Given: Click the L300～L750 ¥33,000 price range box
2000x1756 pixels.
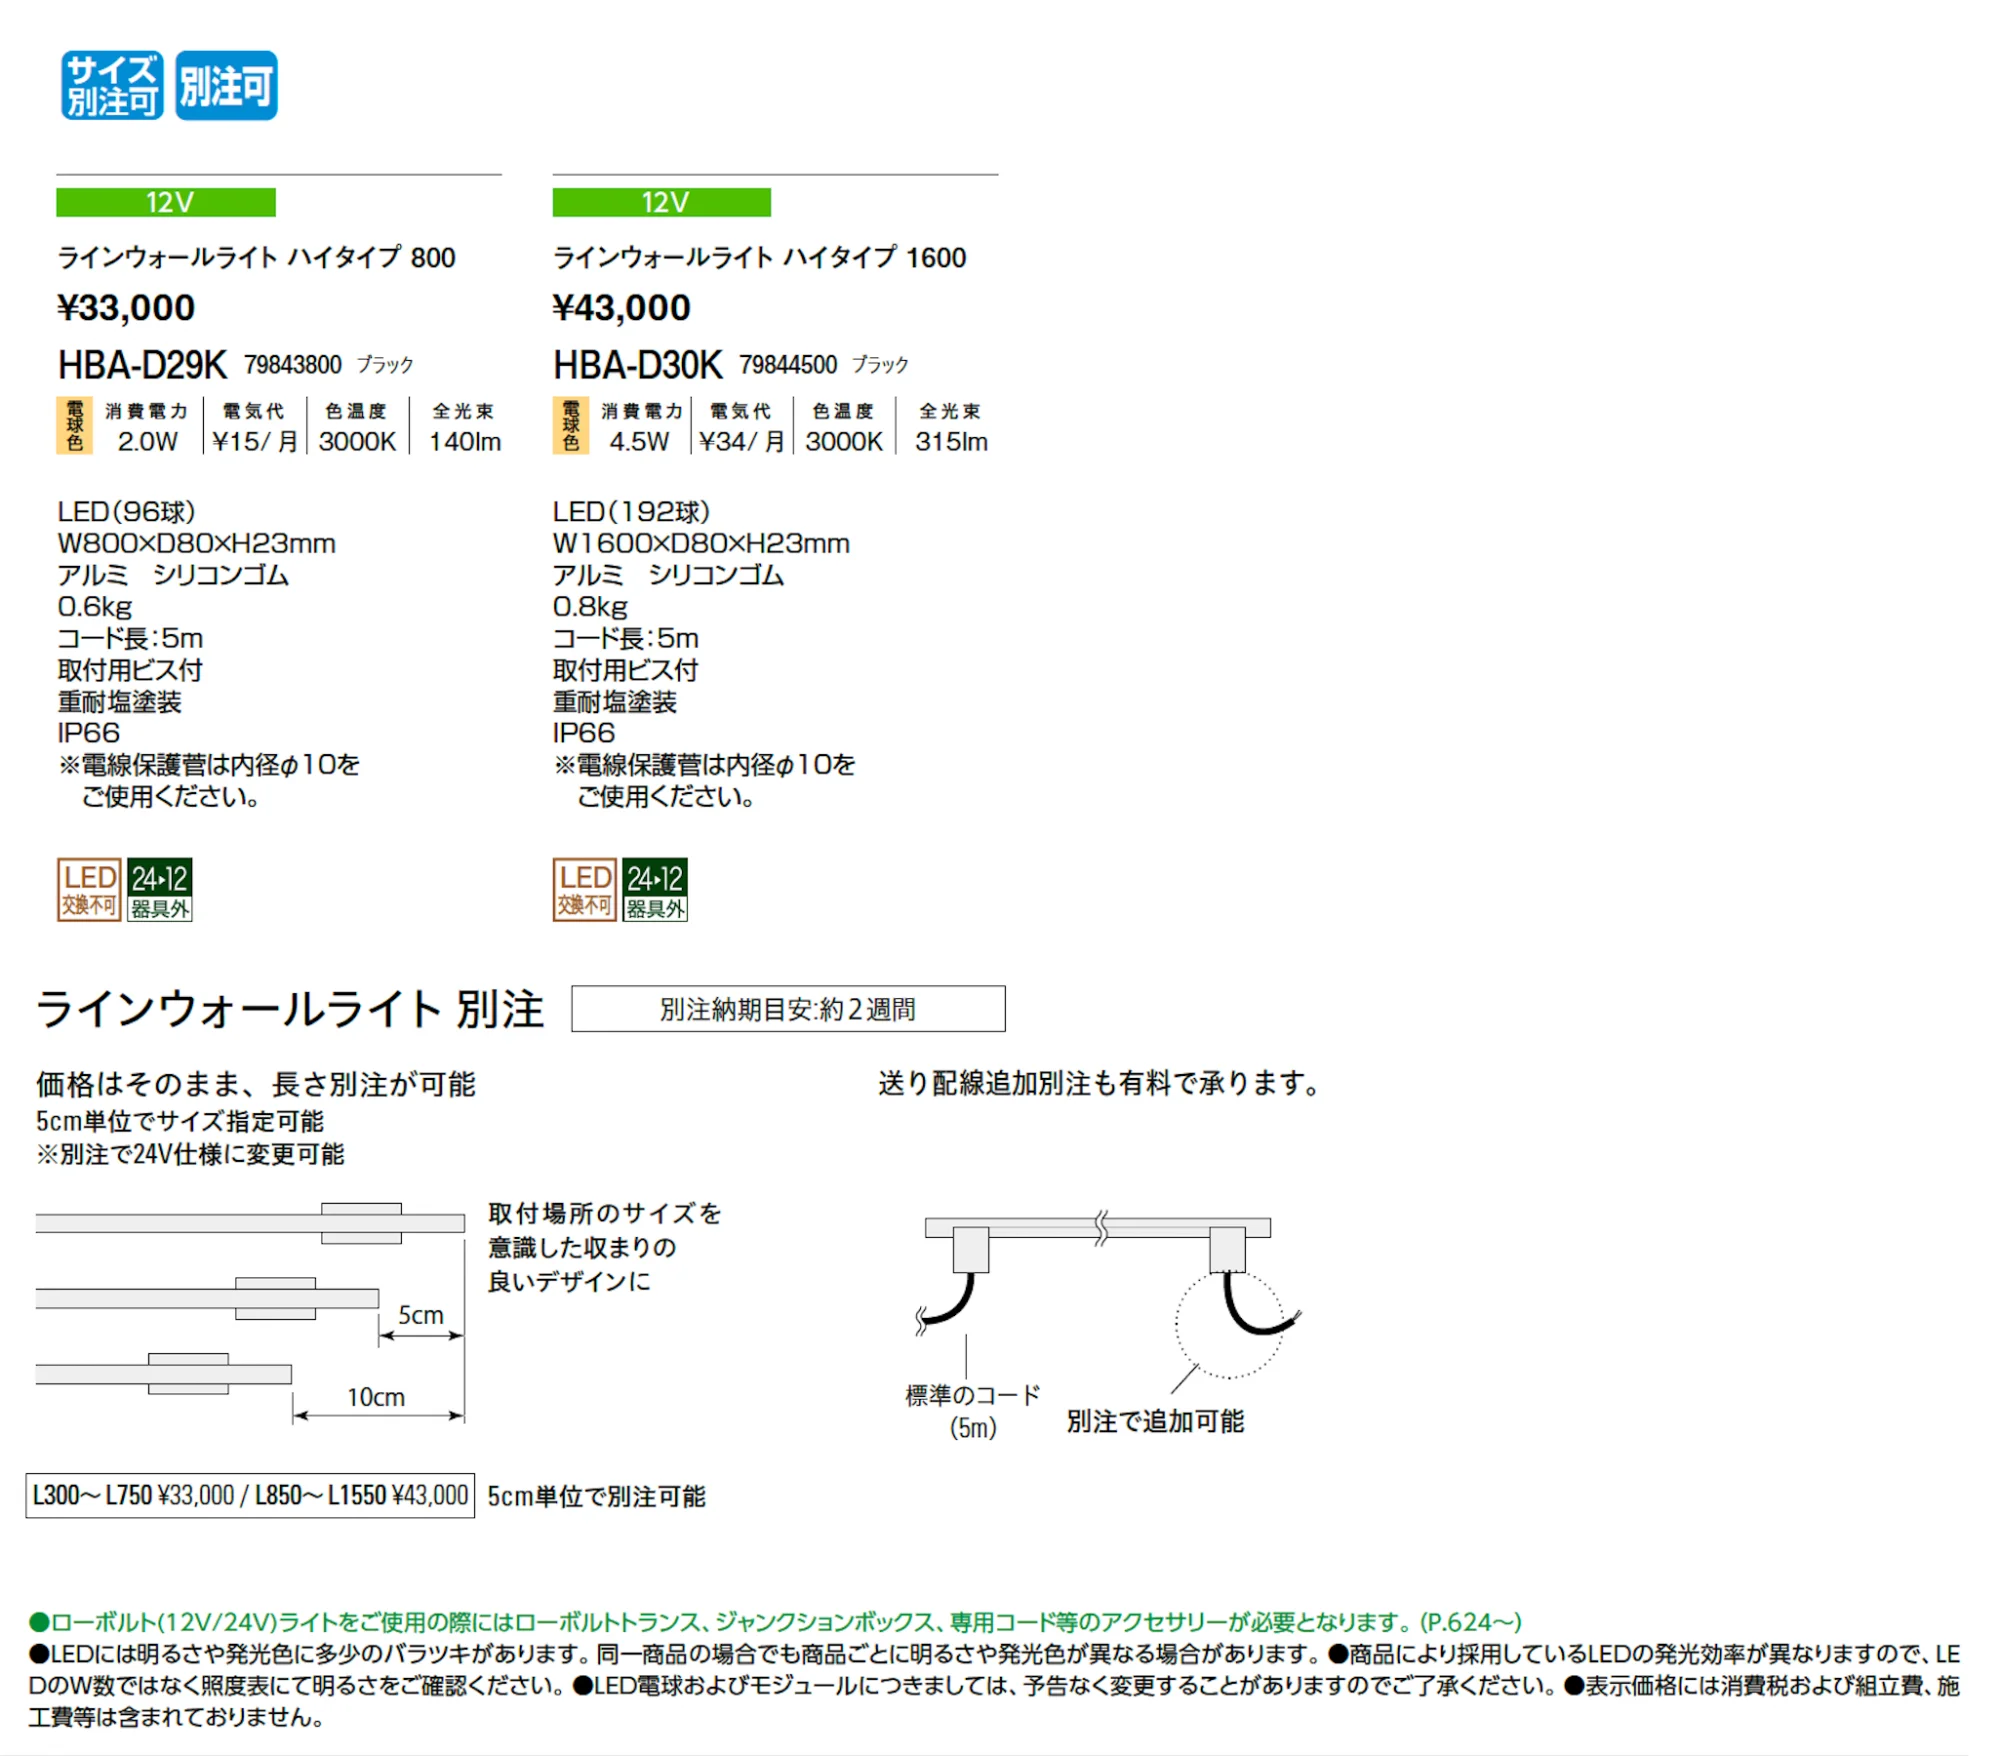Looking at the screenshot, I should click(x=250, y=1495).
